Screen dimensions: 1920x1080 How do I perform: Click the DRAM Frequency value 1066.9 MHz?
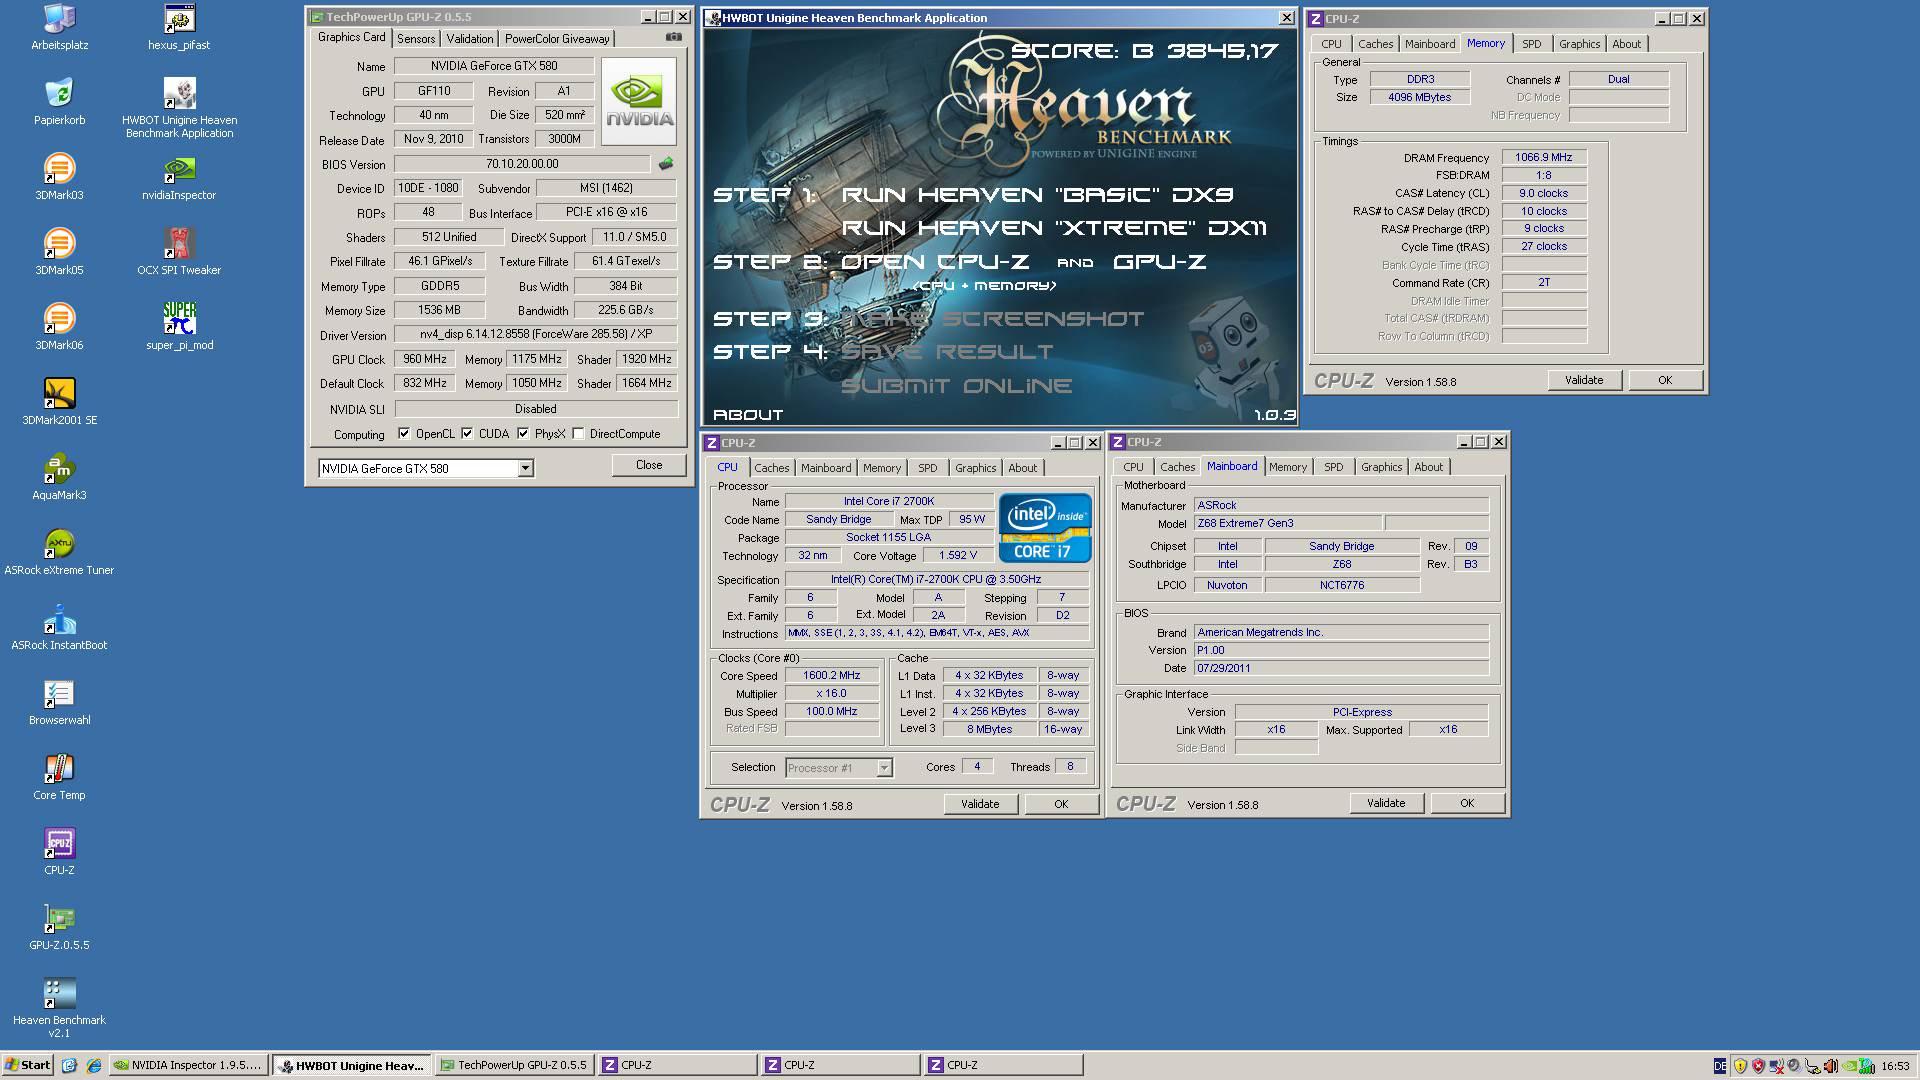(x=1543, y=157)
